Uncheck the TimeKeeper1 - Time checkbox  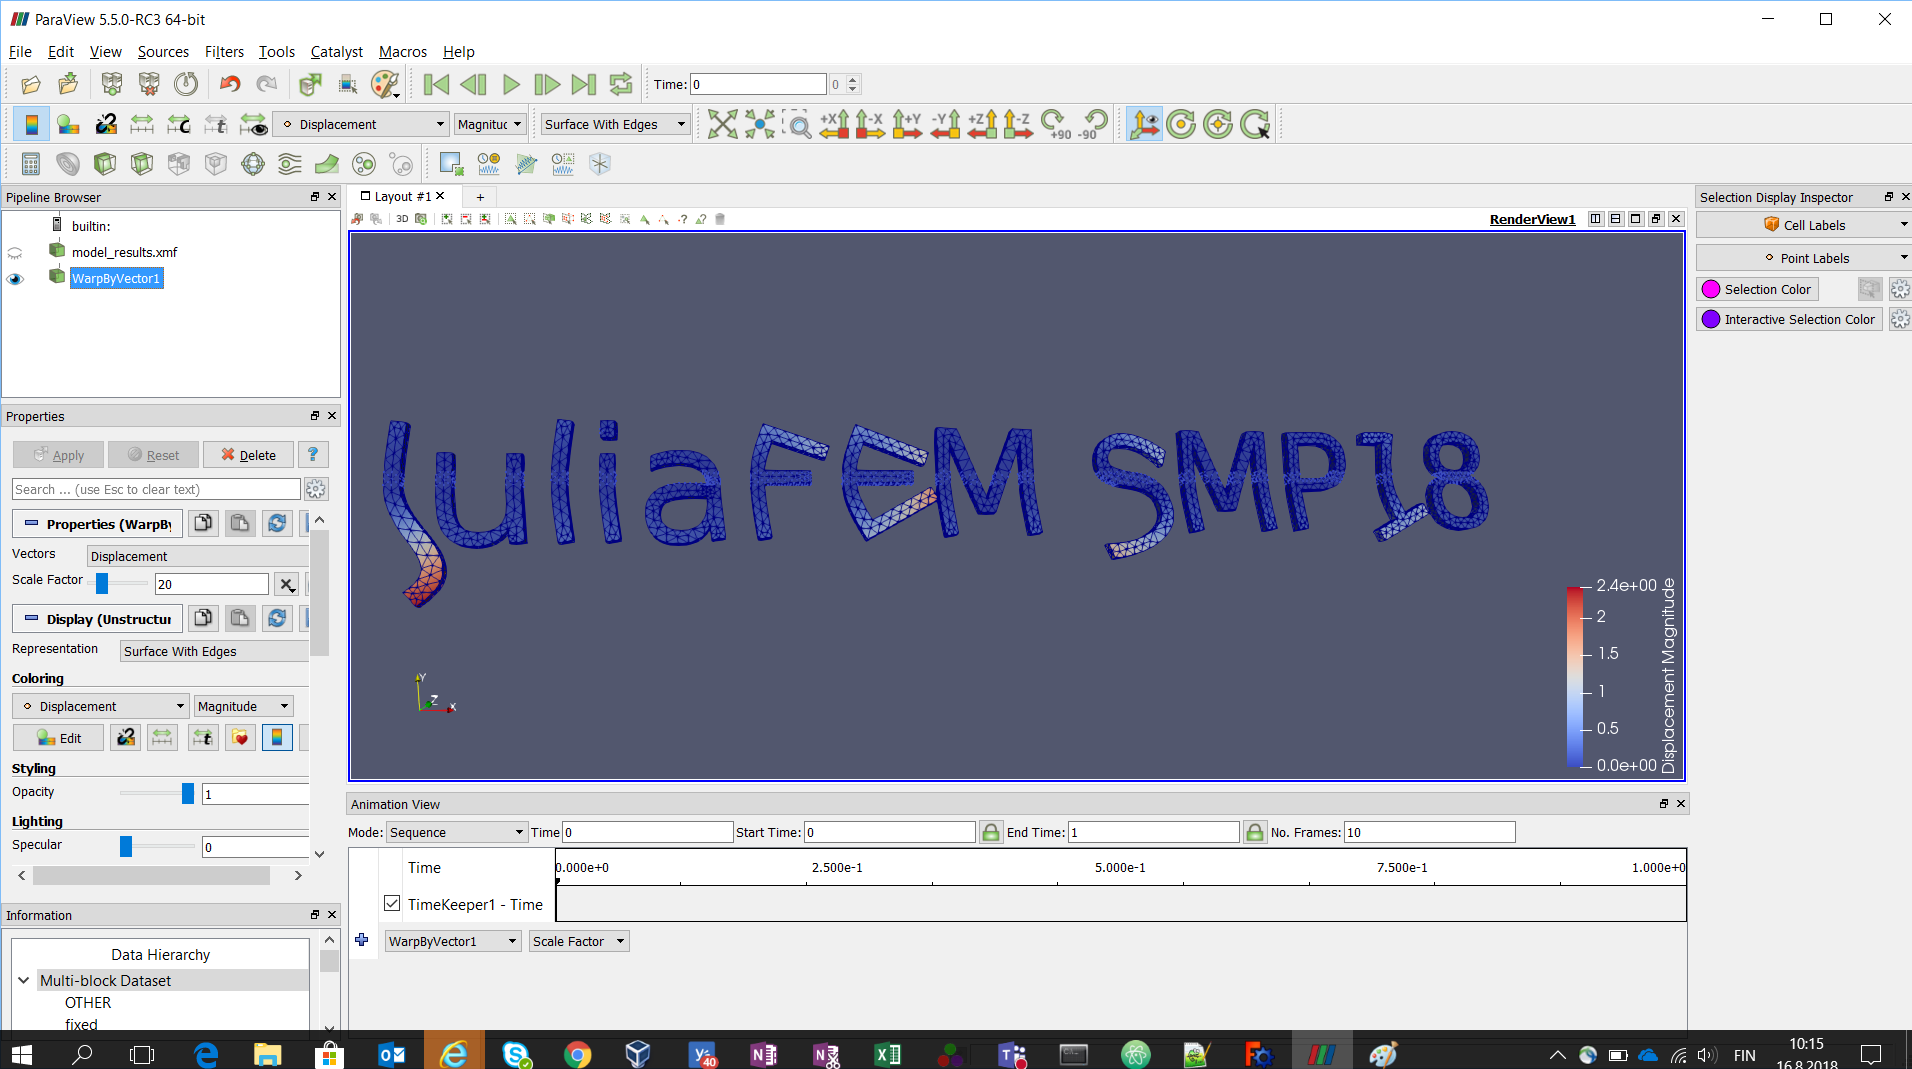click(x=392, y=903)
